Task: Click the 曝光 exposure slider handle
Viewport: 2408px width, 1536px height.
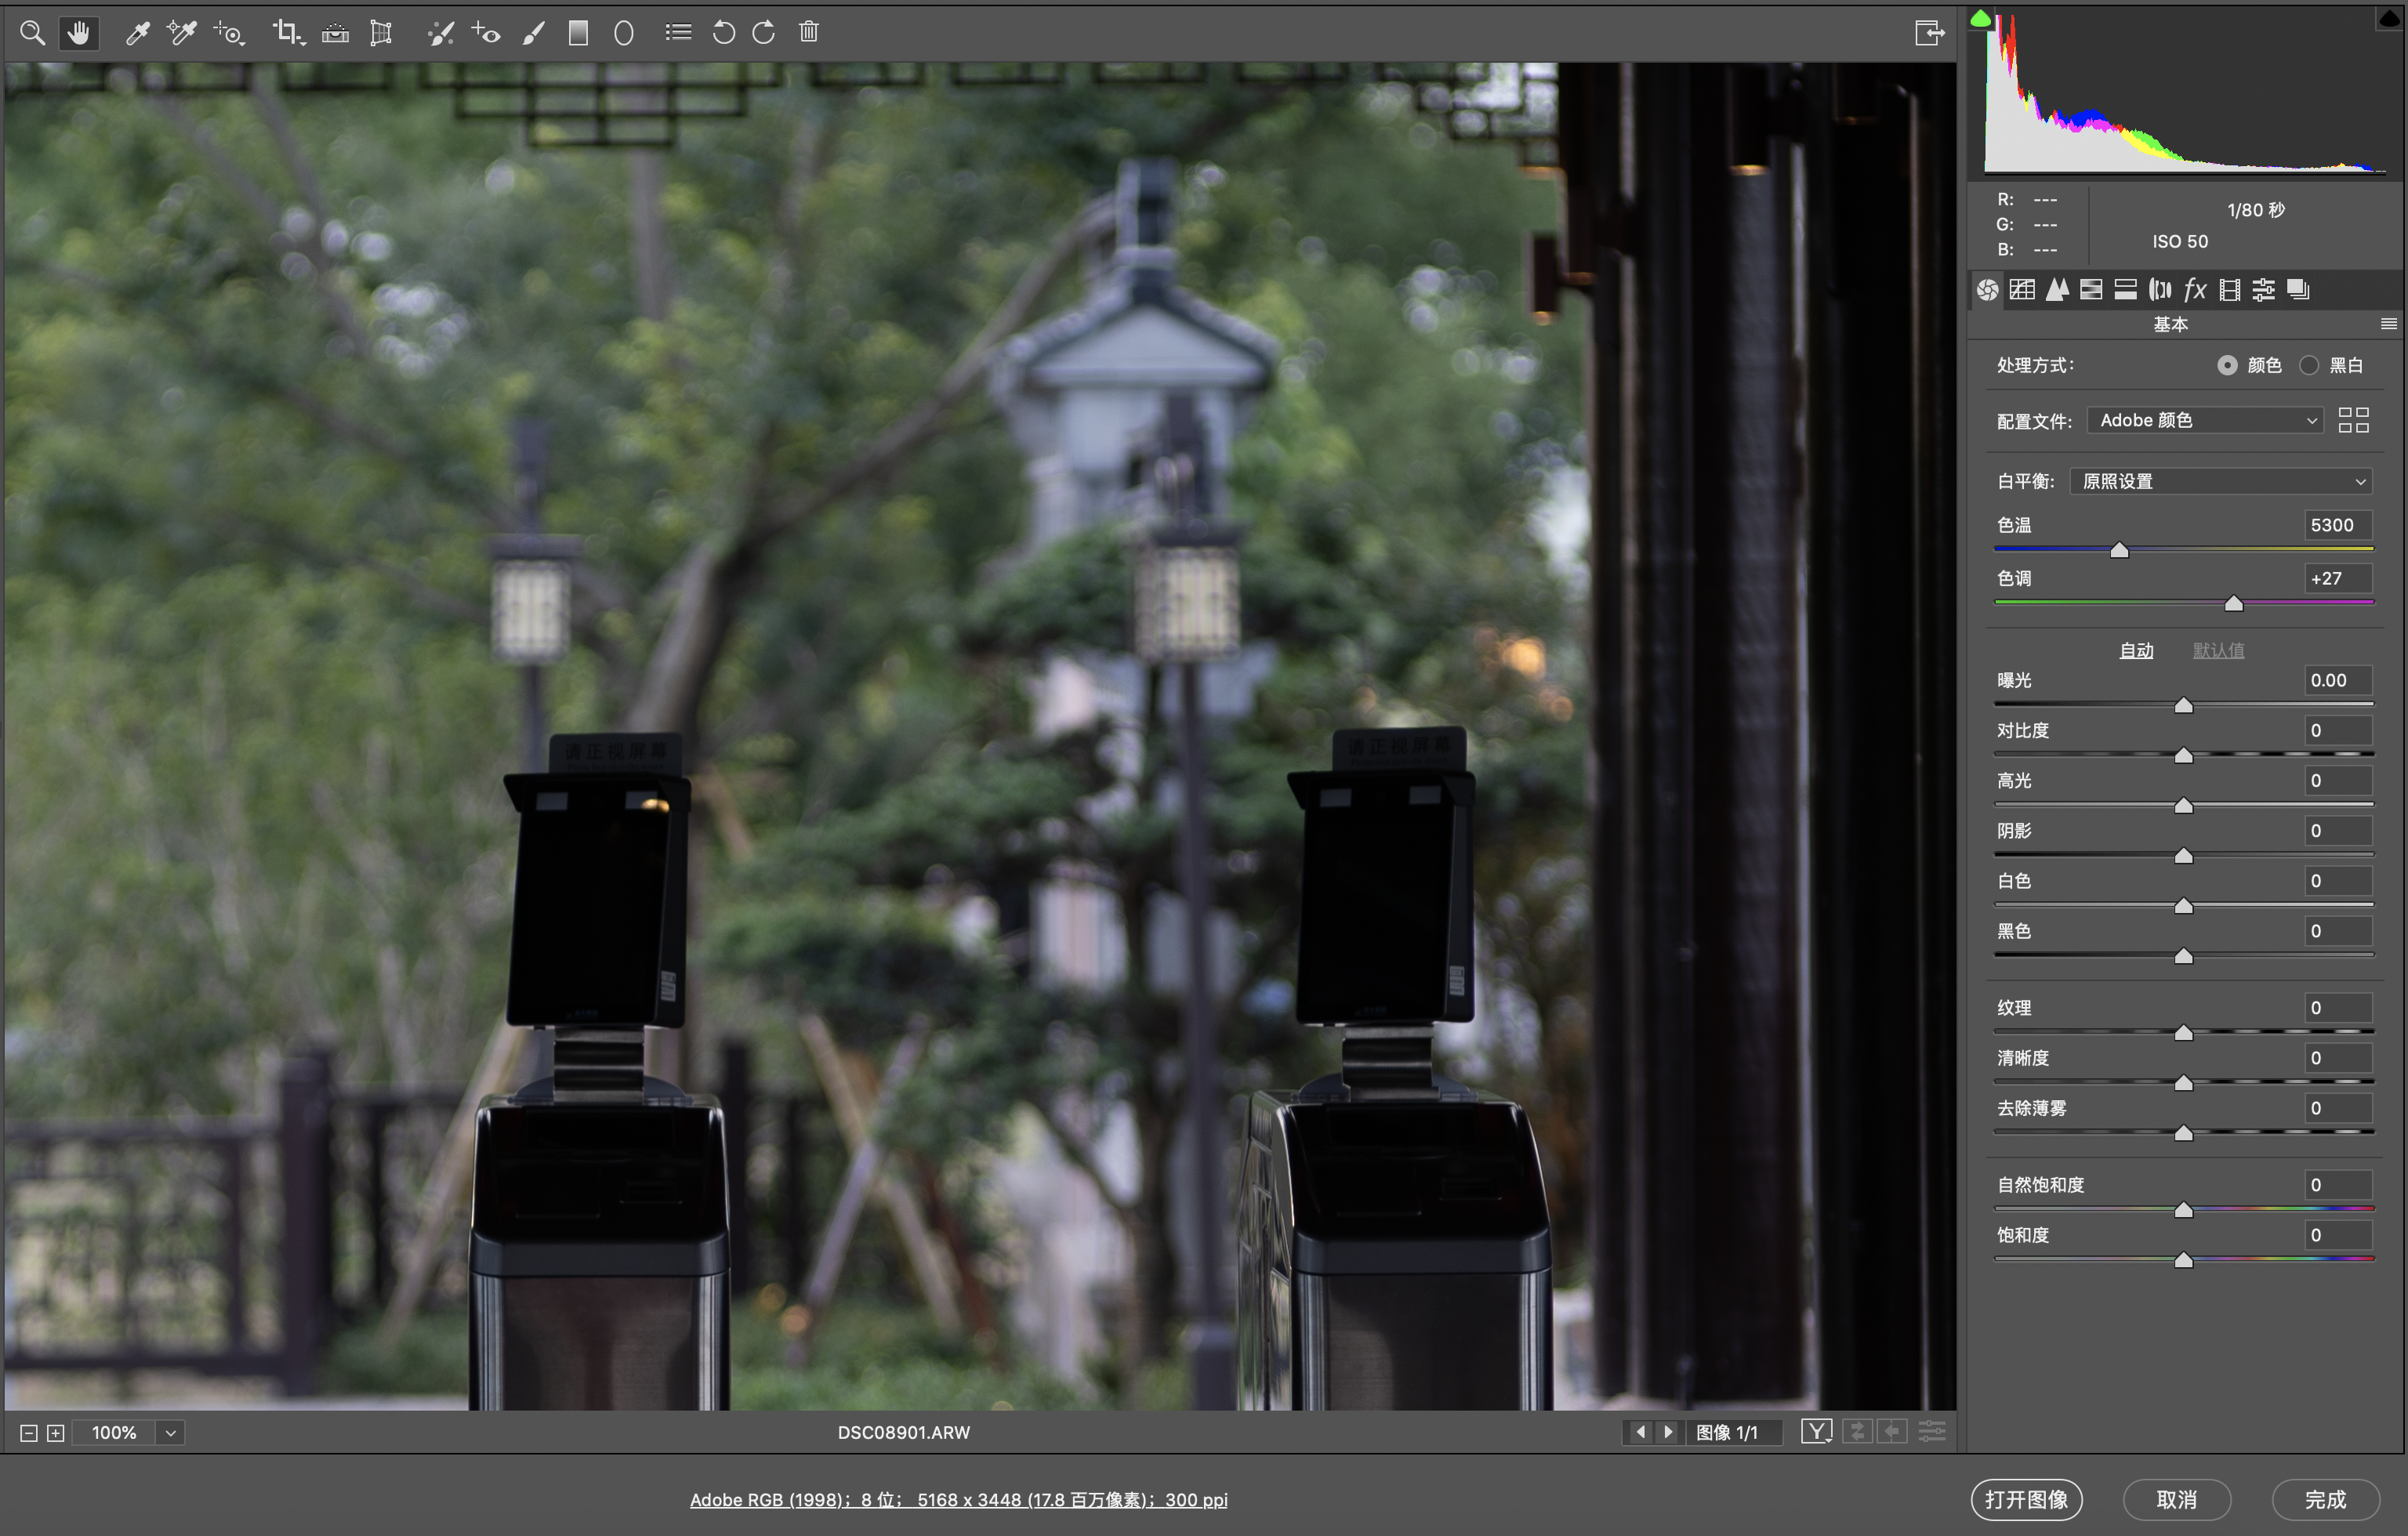Action: click(x=2184, y=706)
